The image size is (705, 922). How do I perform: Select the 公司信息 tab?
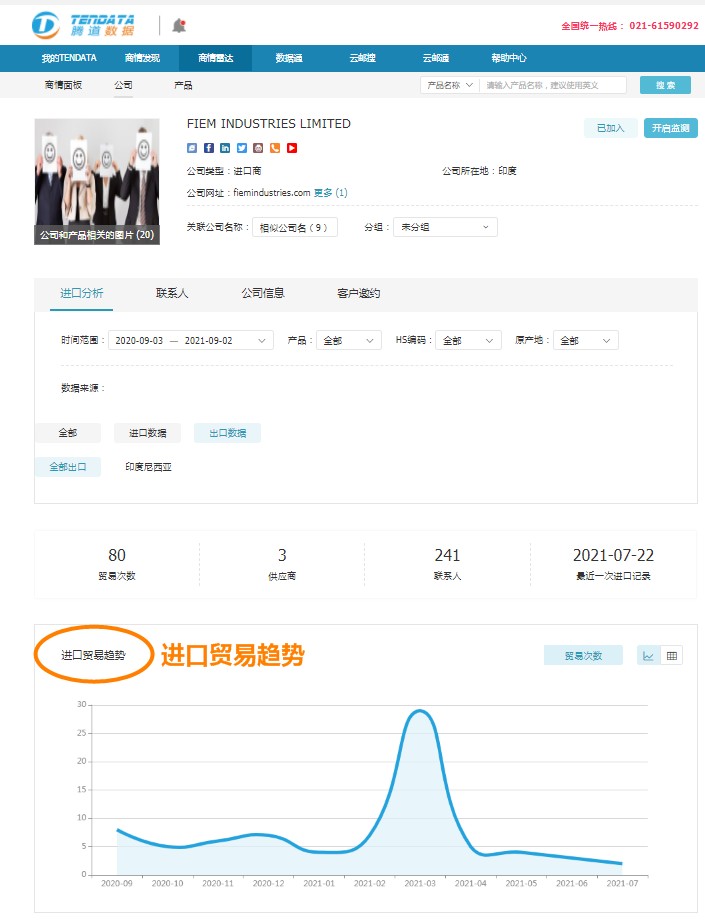point(263,293)
